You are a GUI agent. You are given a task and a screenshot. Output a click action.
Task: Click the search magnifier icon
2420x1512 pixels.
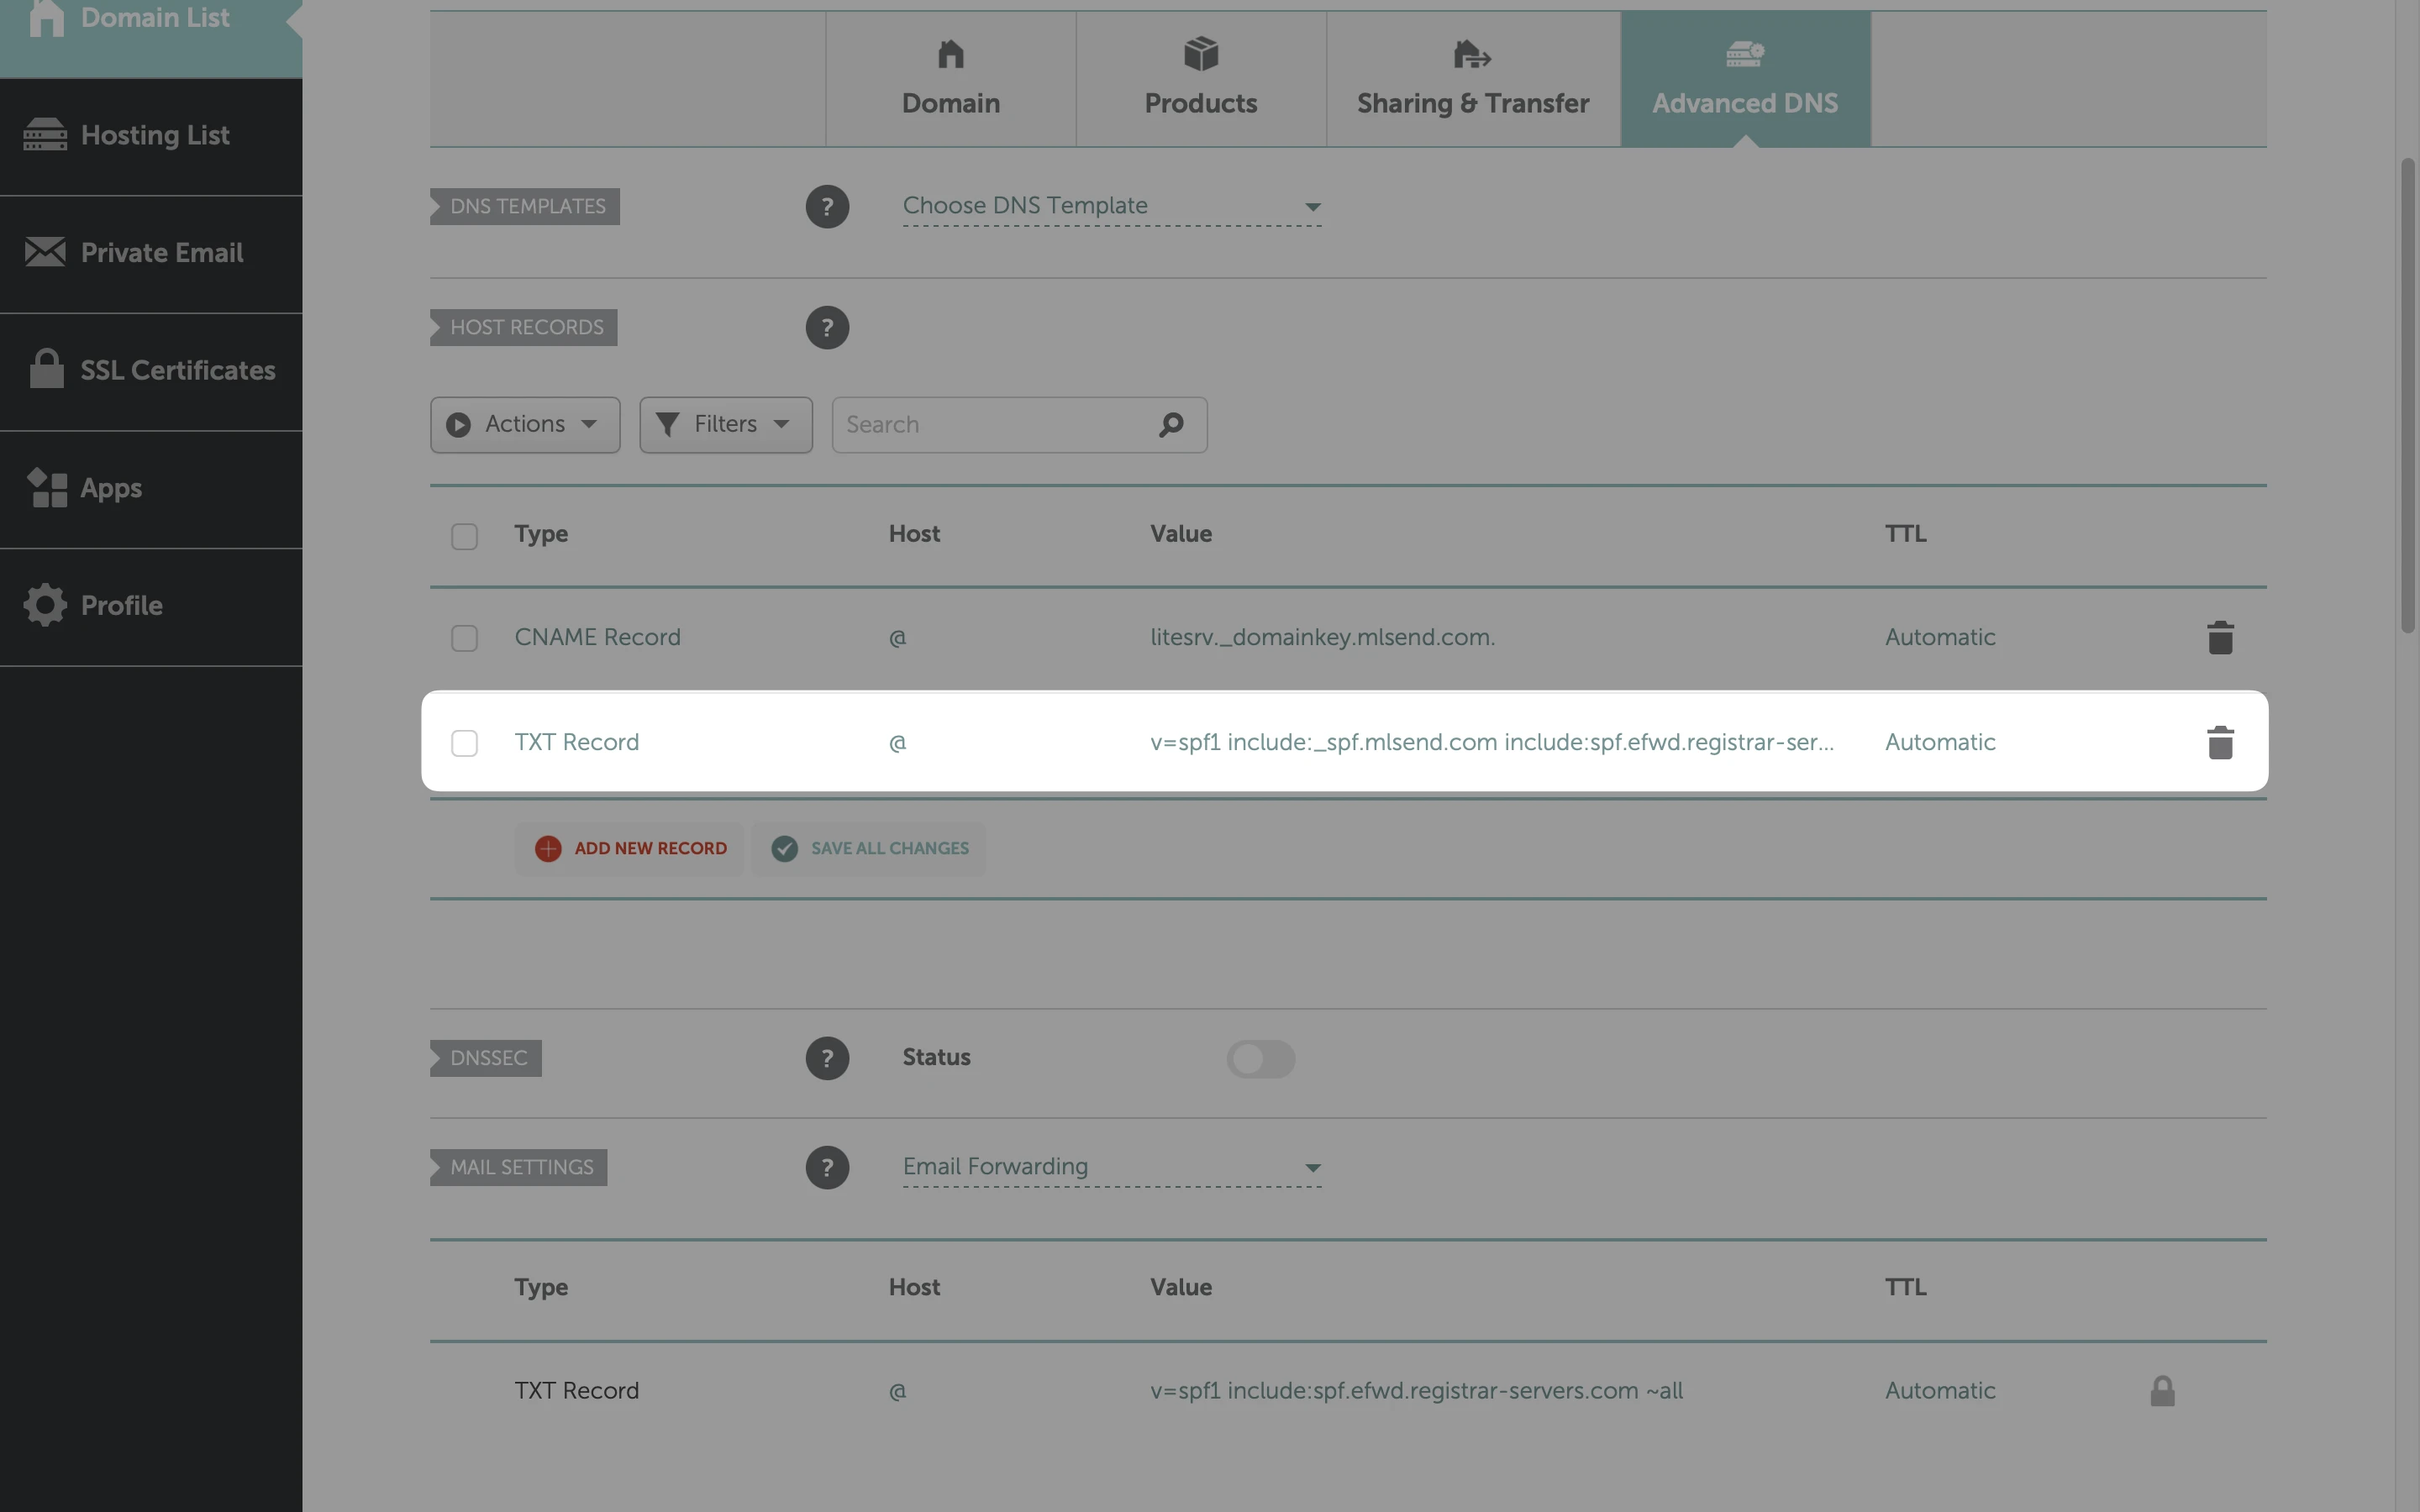tap(1171, 425)
